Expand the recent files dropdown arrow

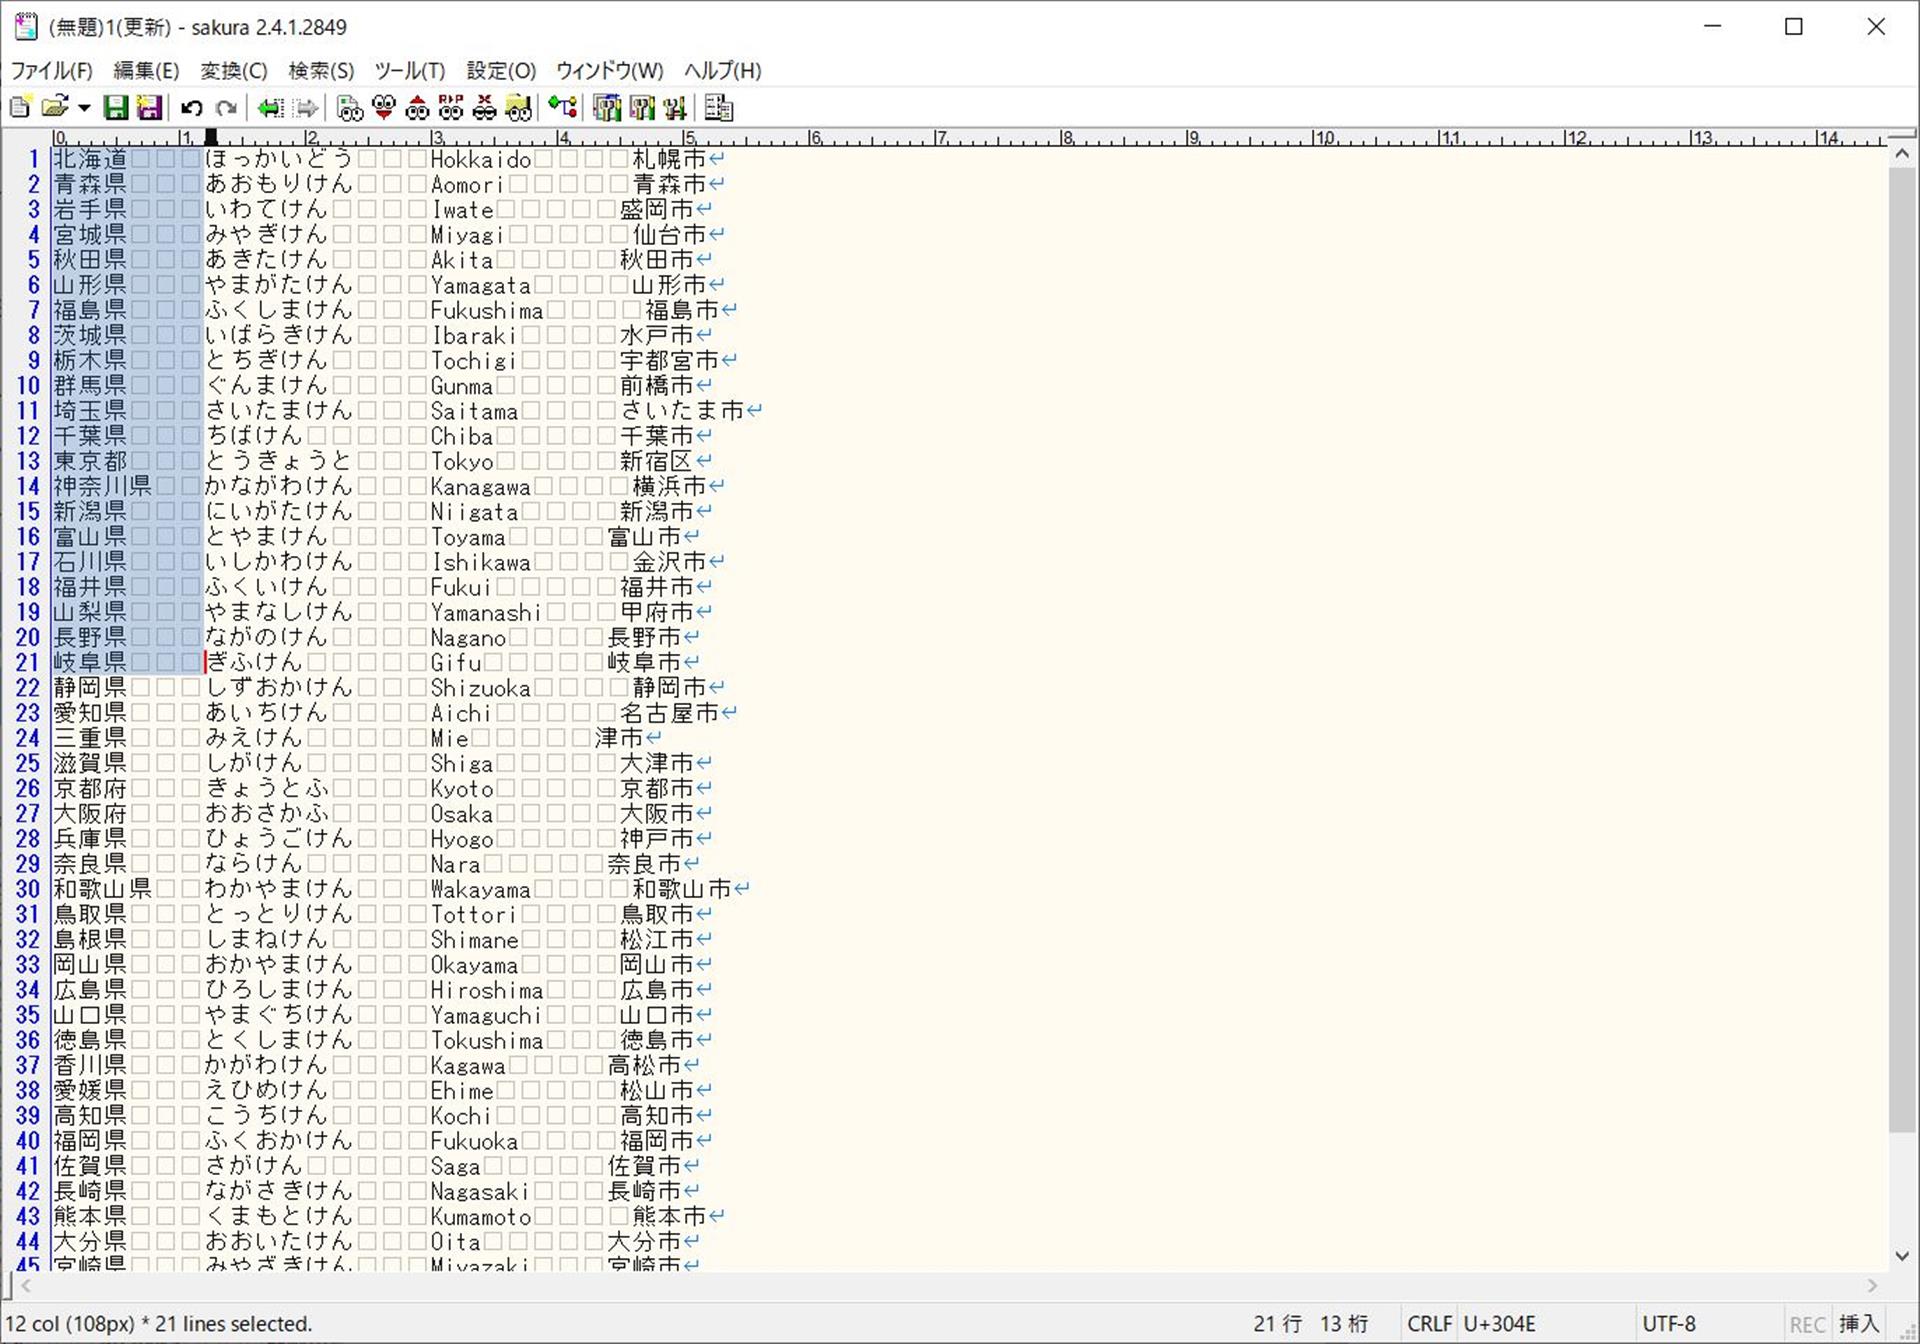point(84,108)
